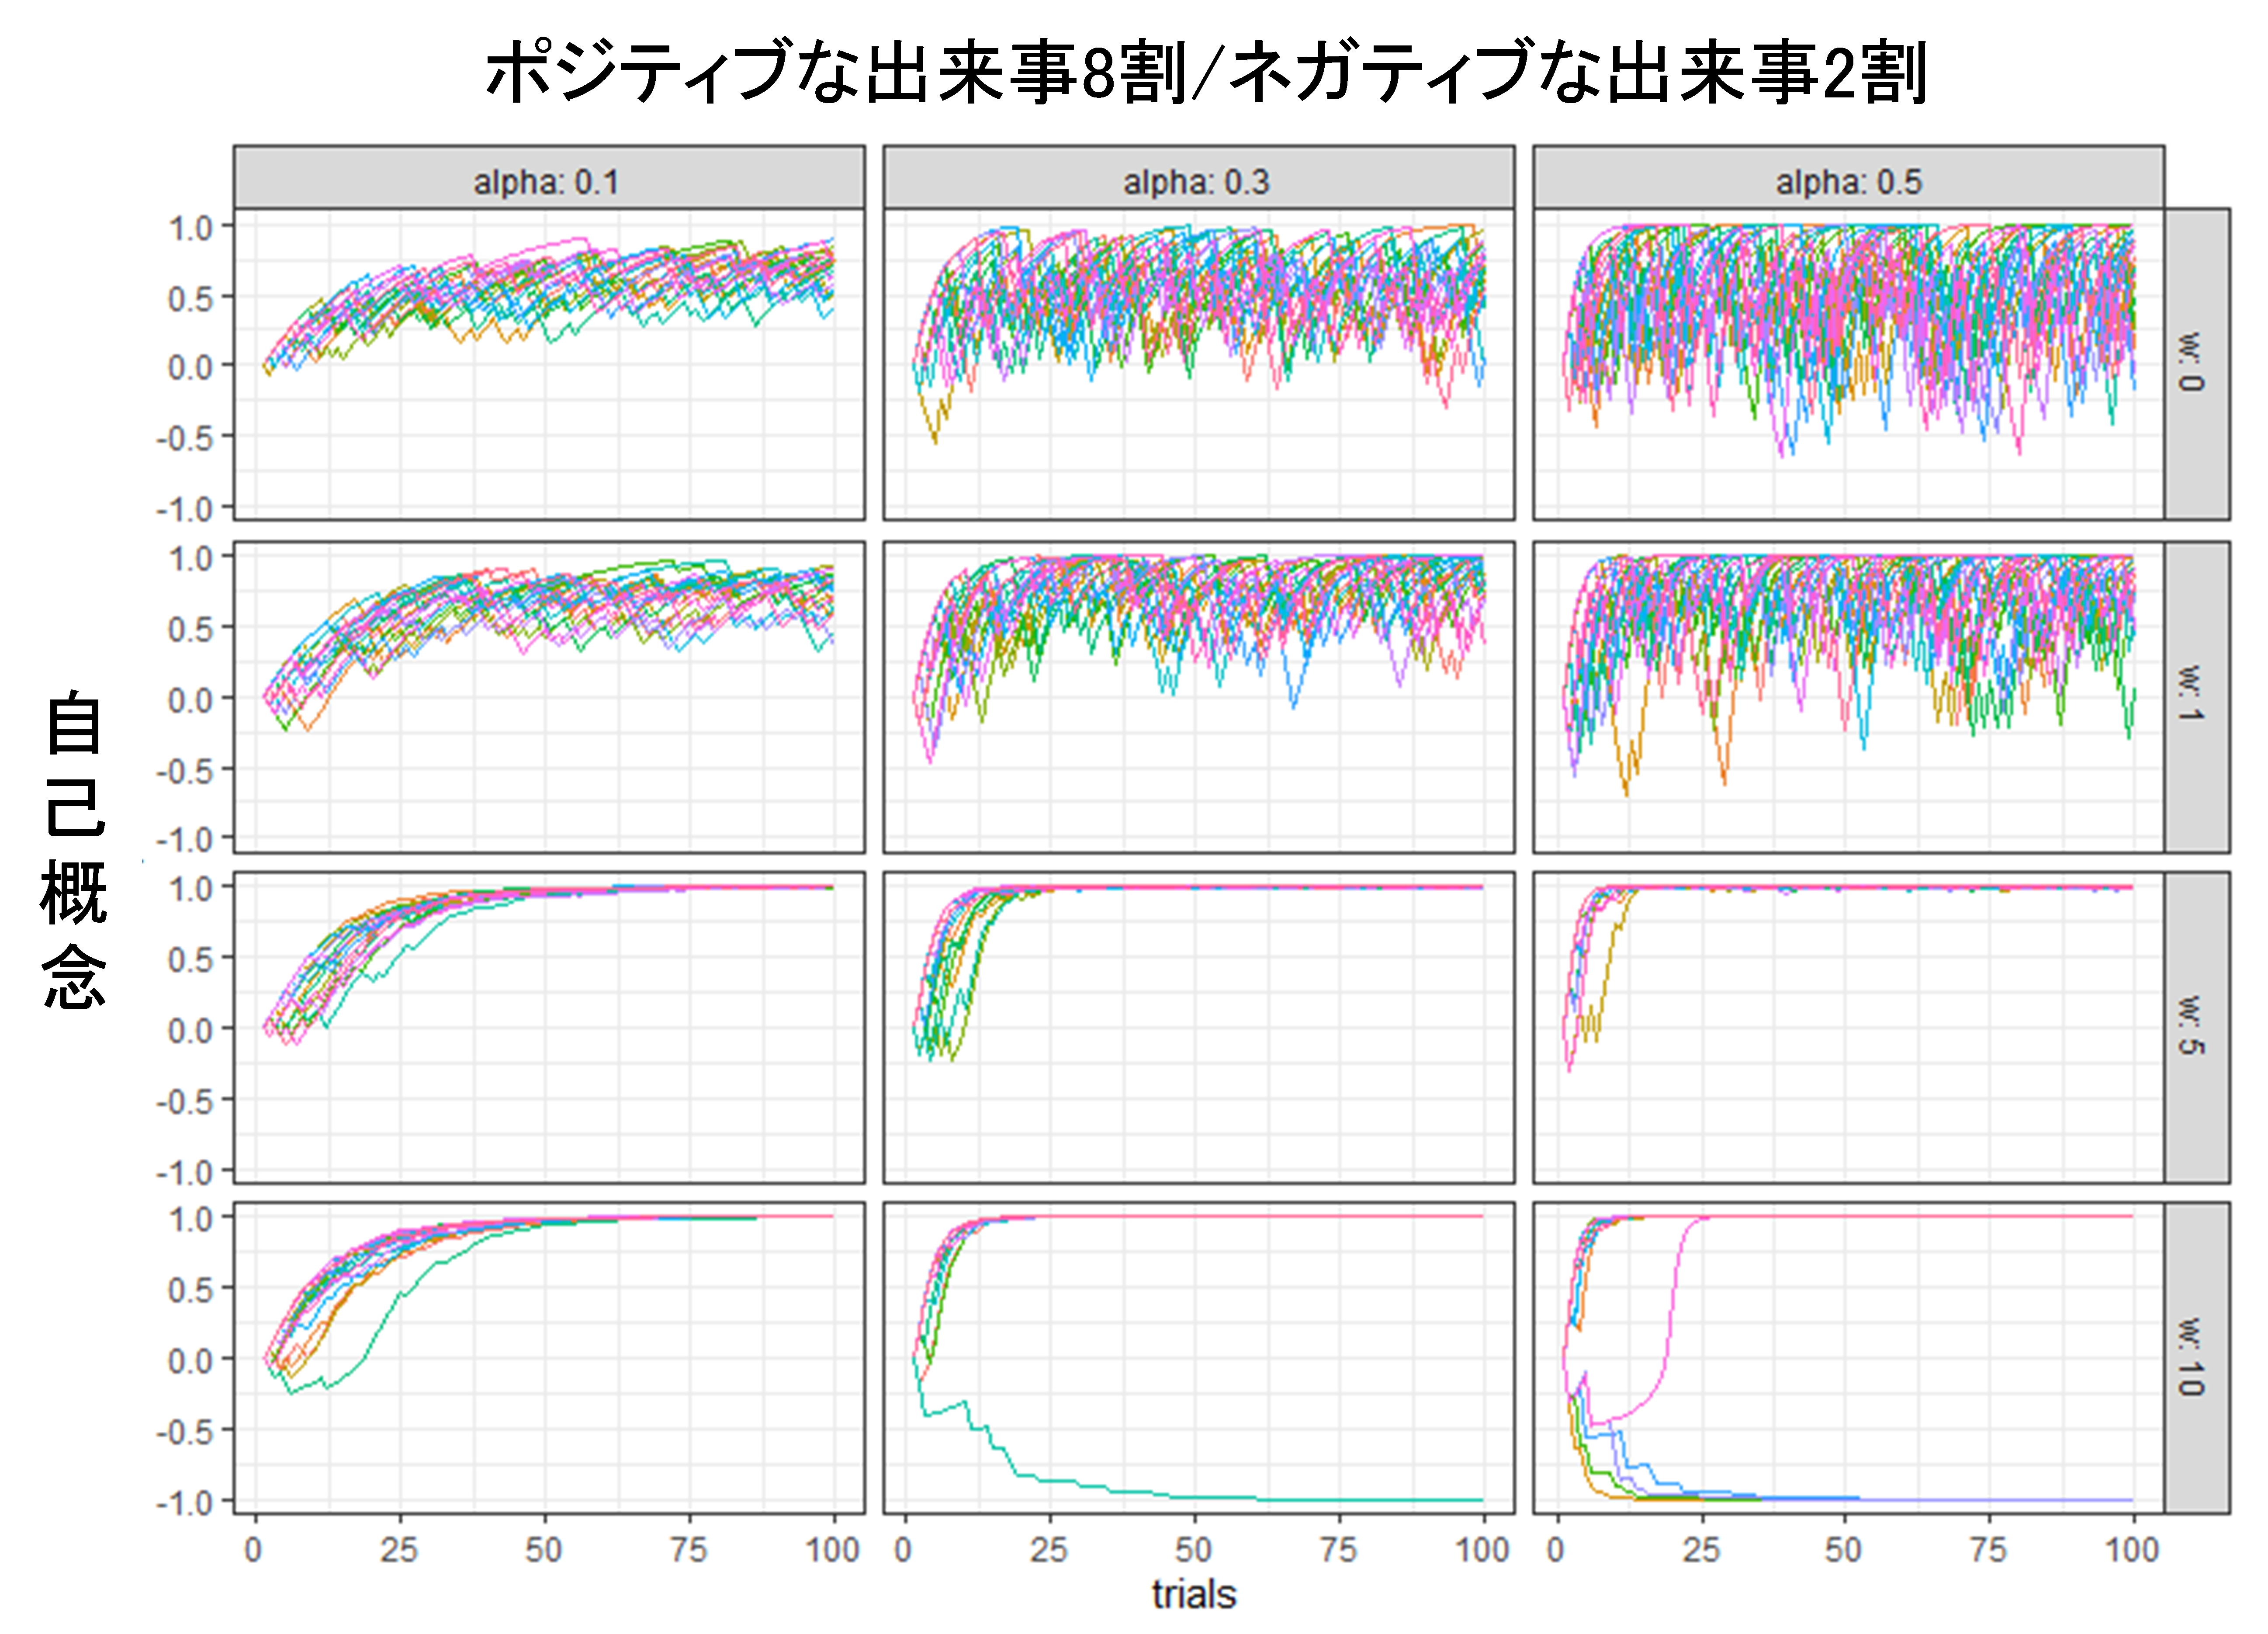Viewport: 2268px width, 1634px height.
Task: Click the '1.0' y-axis label of top row
Action: 190,227
